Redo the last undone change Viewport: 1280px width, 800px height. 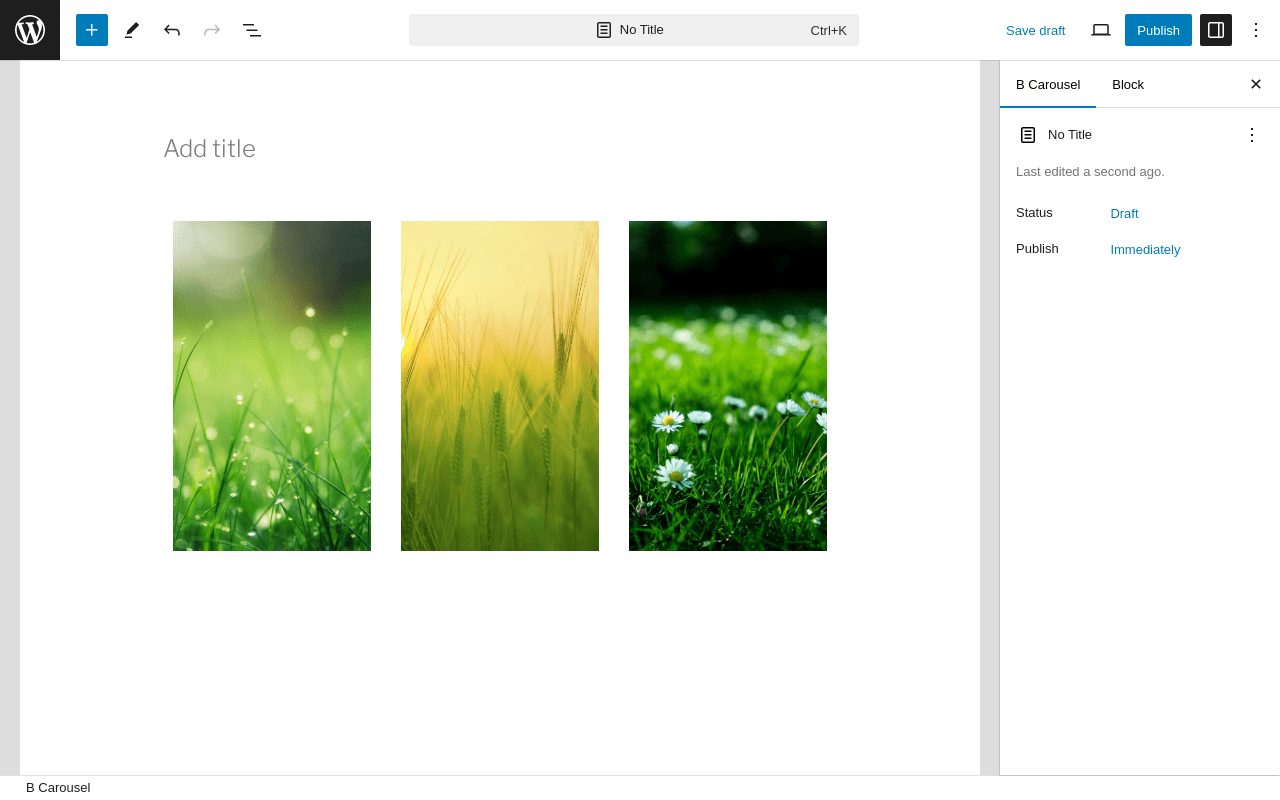coord(212,30)
